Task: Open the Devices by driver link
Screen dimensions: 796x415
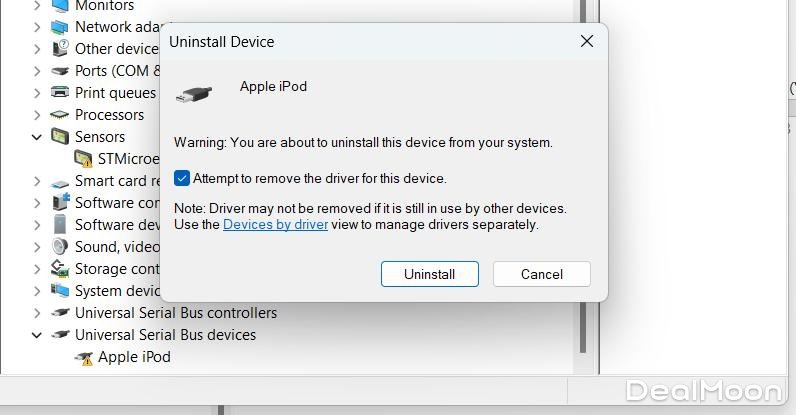Action: [275, 225]
